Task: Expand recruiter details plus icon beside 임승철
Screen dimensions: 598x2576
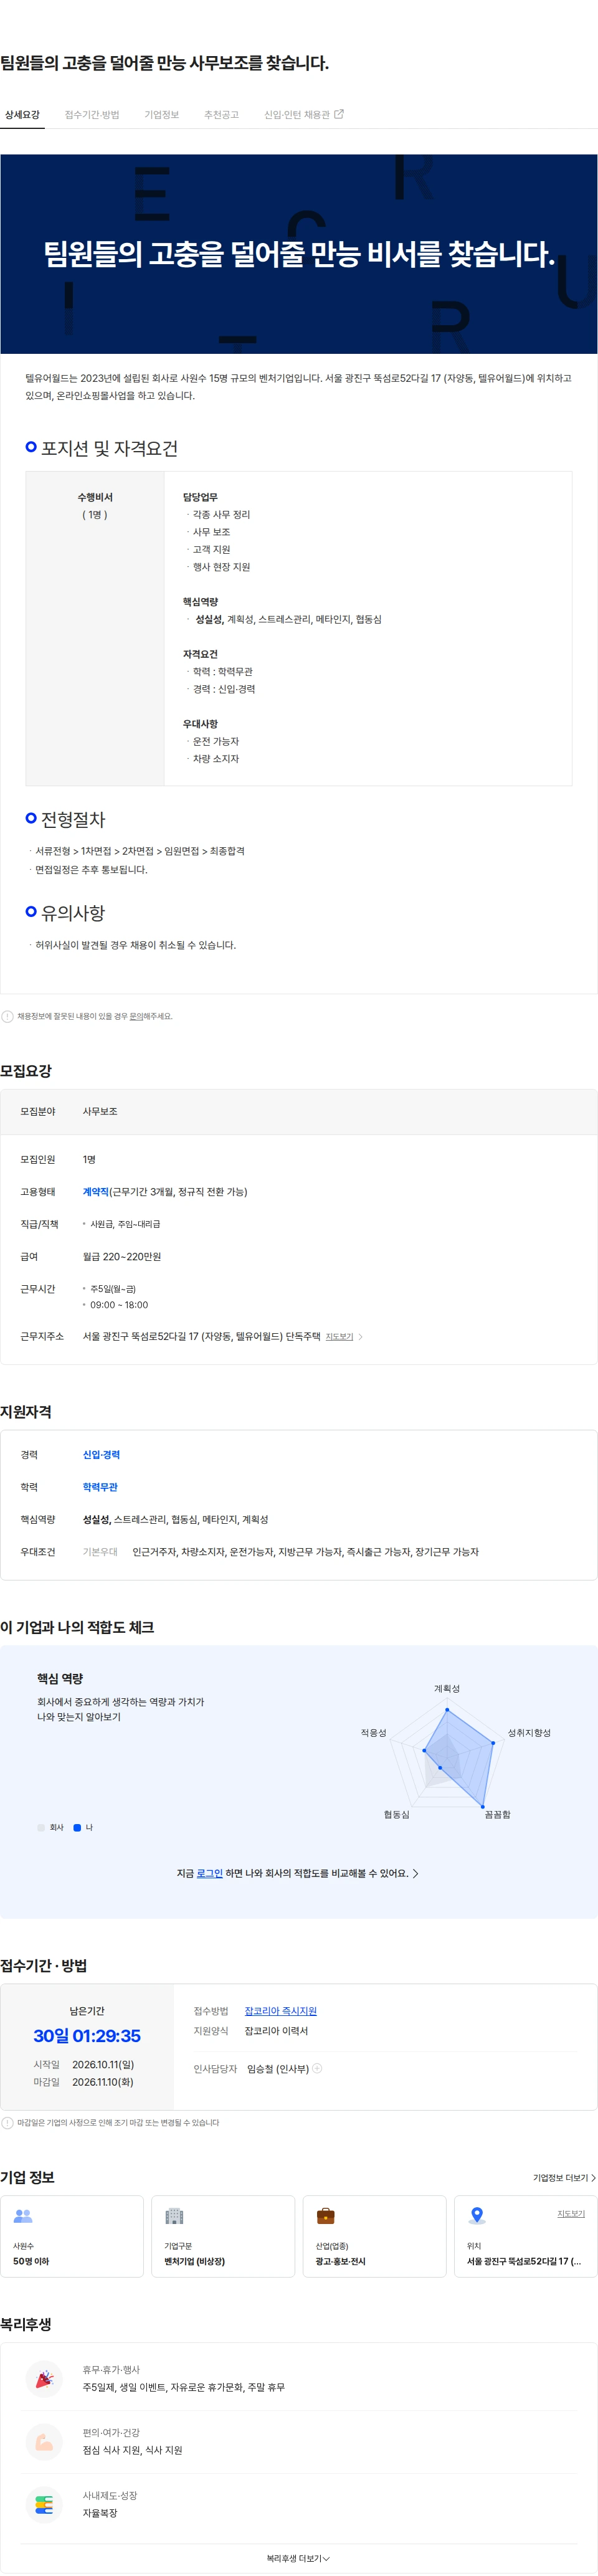Action: (317, 2068)
